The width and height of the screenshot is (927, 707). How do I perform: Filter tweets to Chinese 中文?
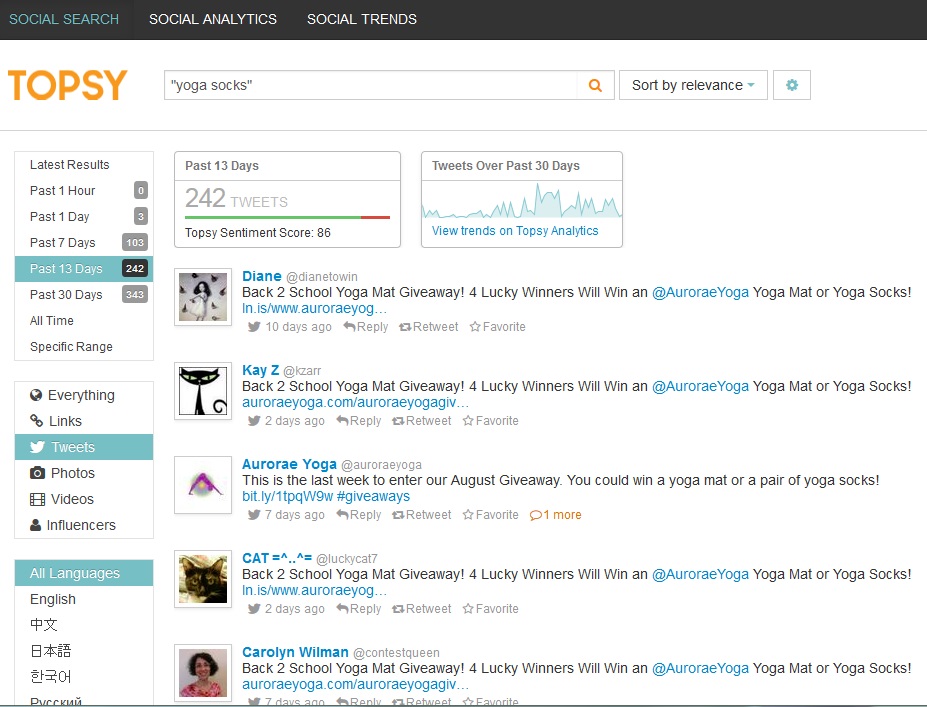point(84,625)
